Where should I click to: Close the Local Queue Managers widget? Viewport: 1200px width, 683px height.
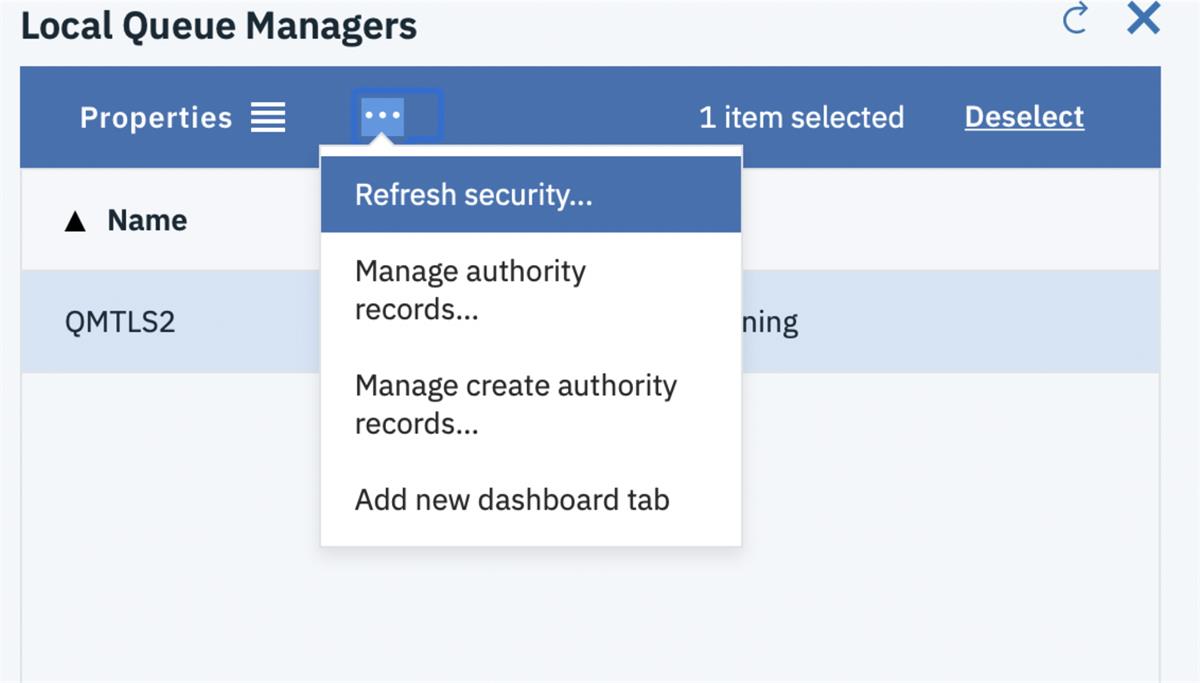click(x=1143, y=18)
